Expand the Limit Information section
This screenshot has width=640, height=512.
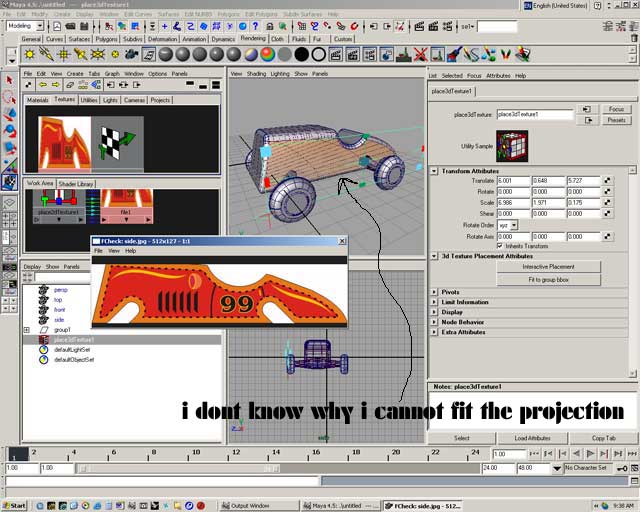[434, 302]
